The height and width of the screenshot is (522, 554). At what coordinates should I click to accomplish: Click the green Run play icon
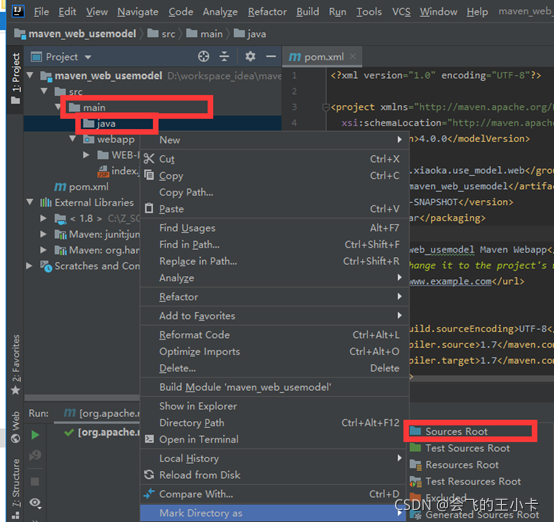[35, 435]
